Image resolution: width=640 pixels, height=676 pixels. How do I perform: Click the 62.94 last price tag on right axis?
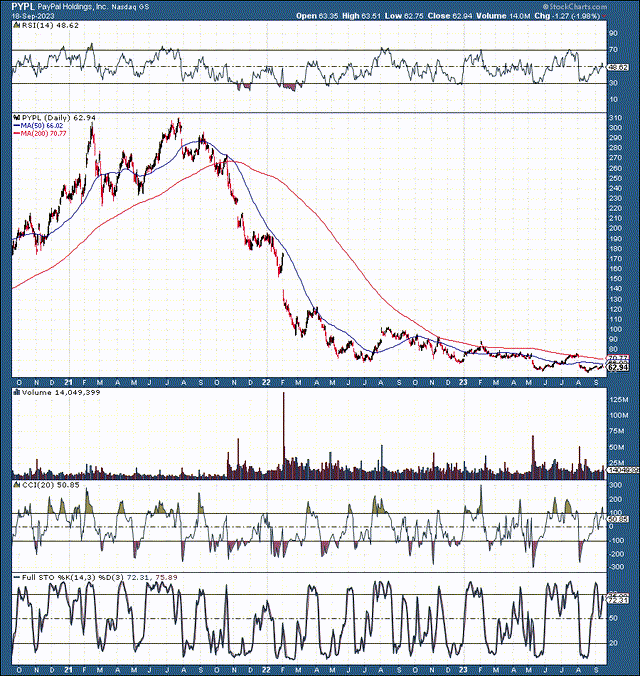pyautogui.click(x=618, y=367)
